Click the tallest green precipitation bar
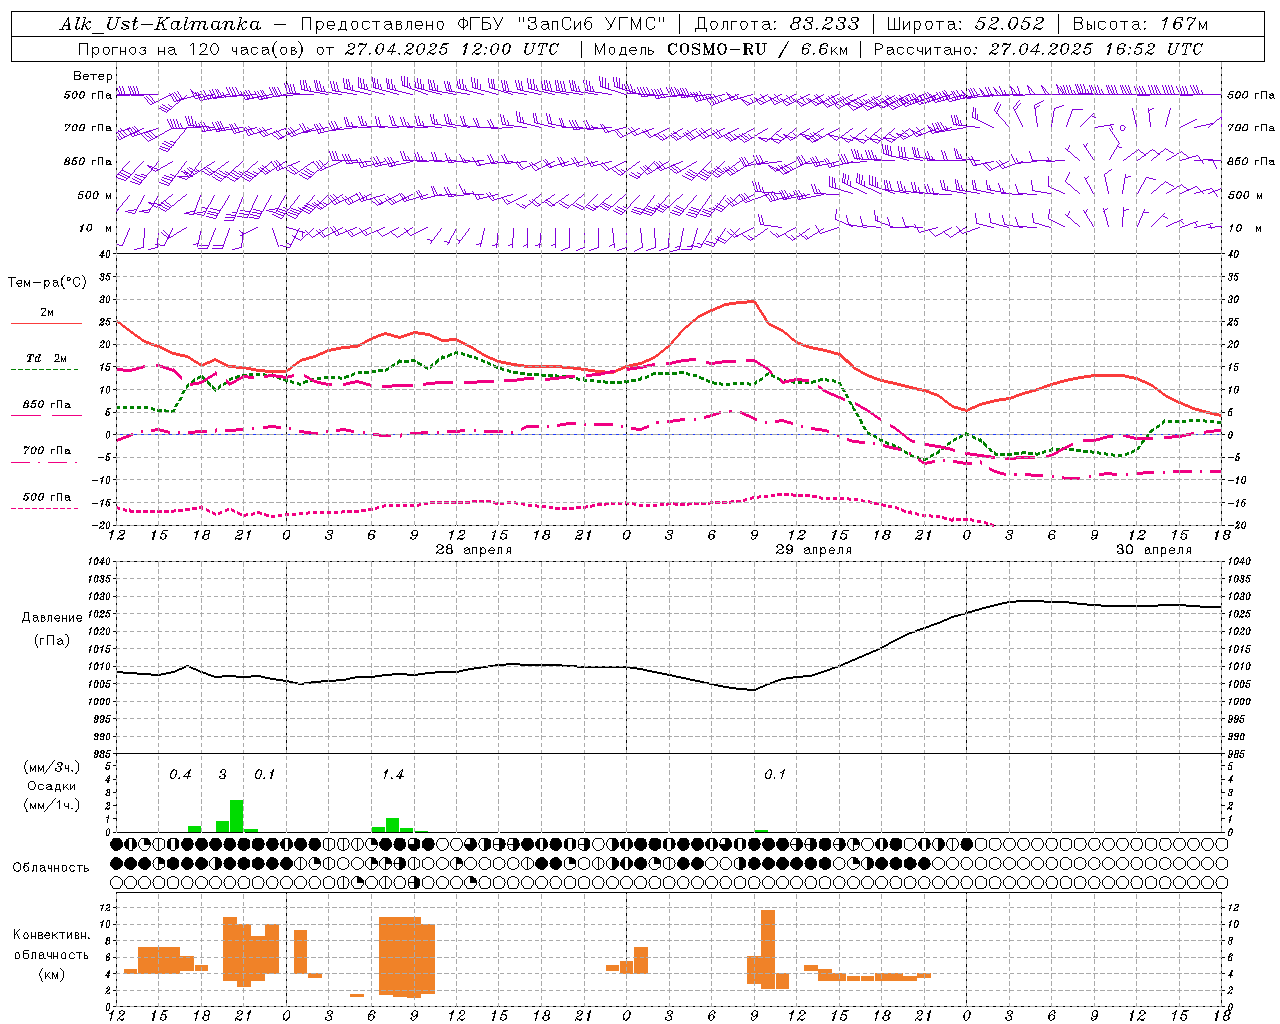 point(237,816)
